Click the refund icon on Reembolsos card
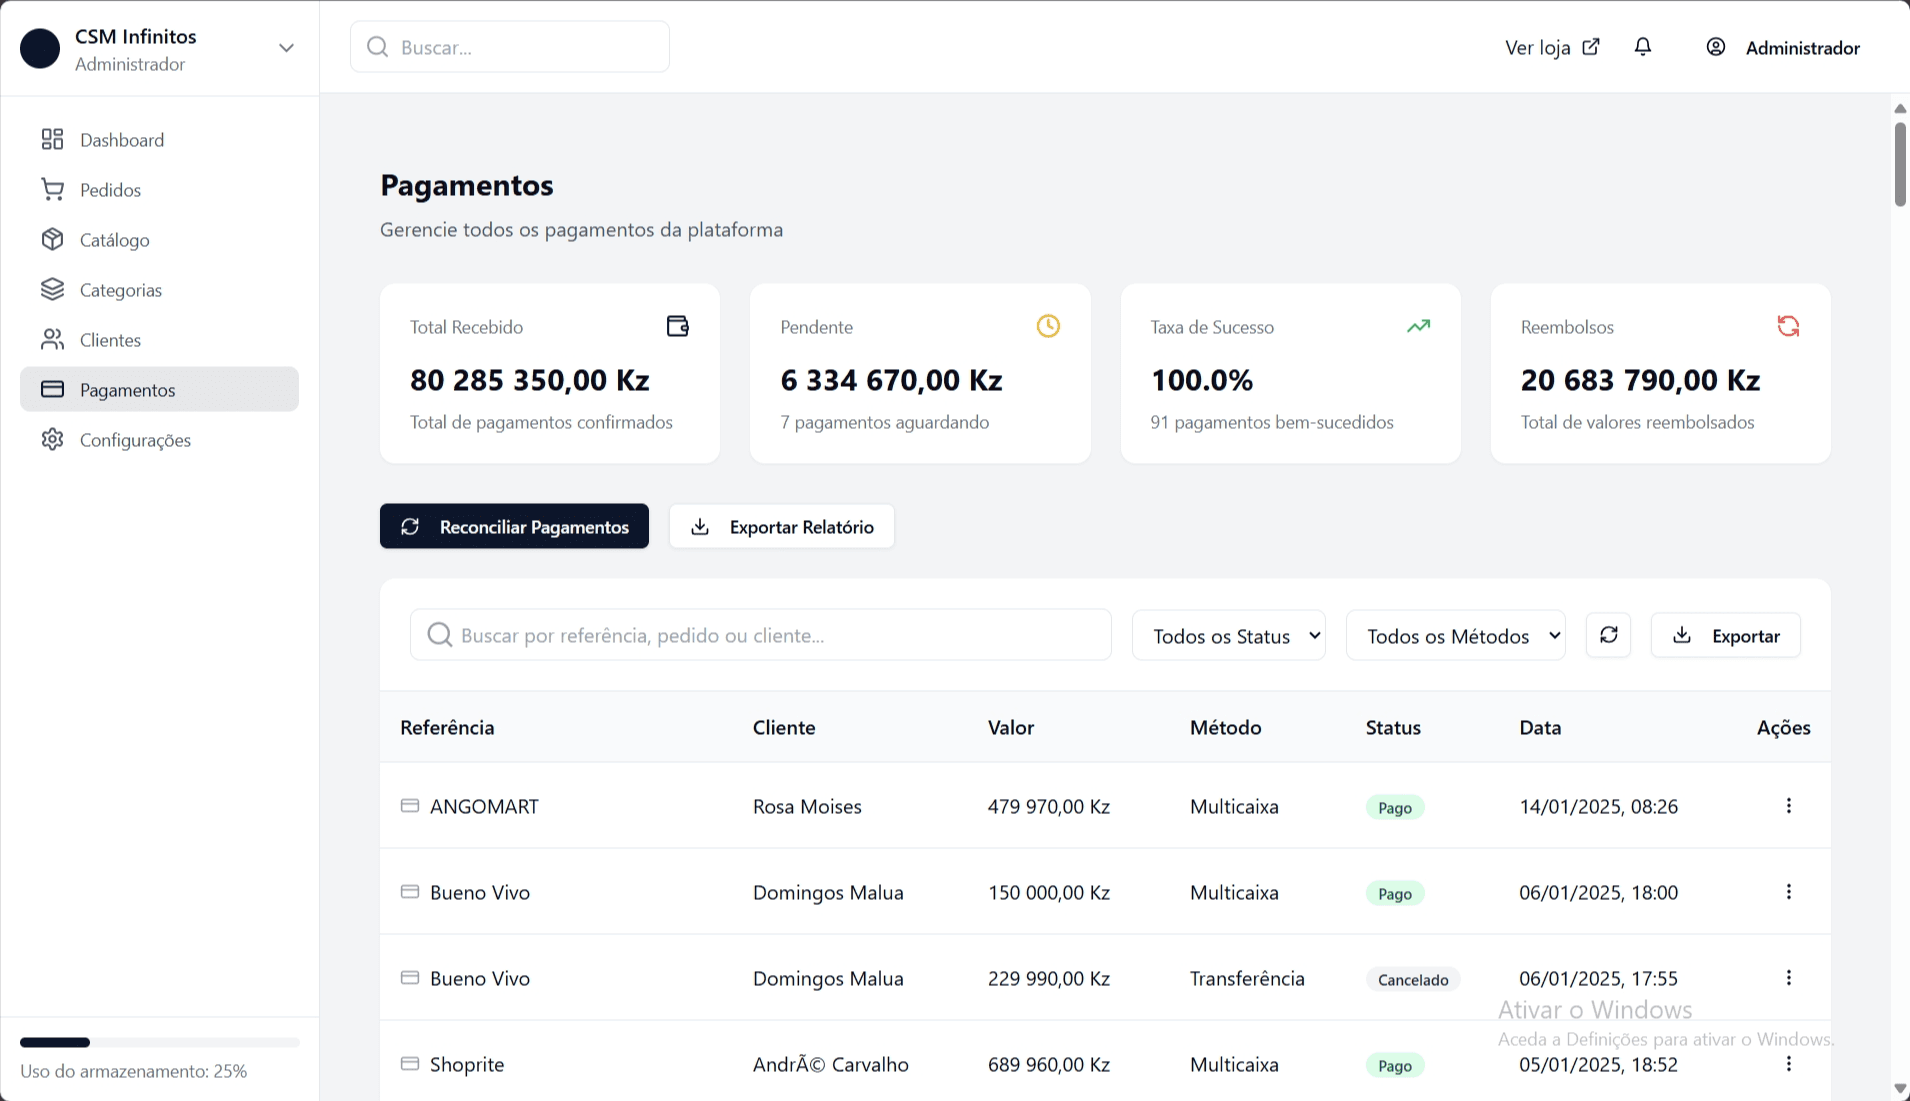The width and height of the screenshot is (1910, 1101). tap(1788, 326)
